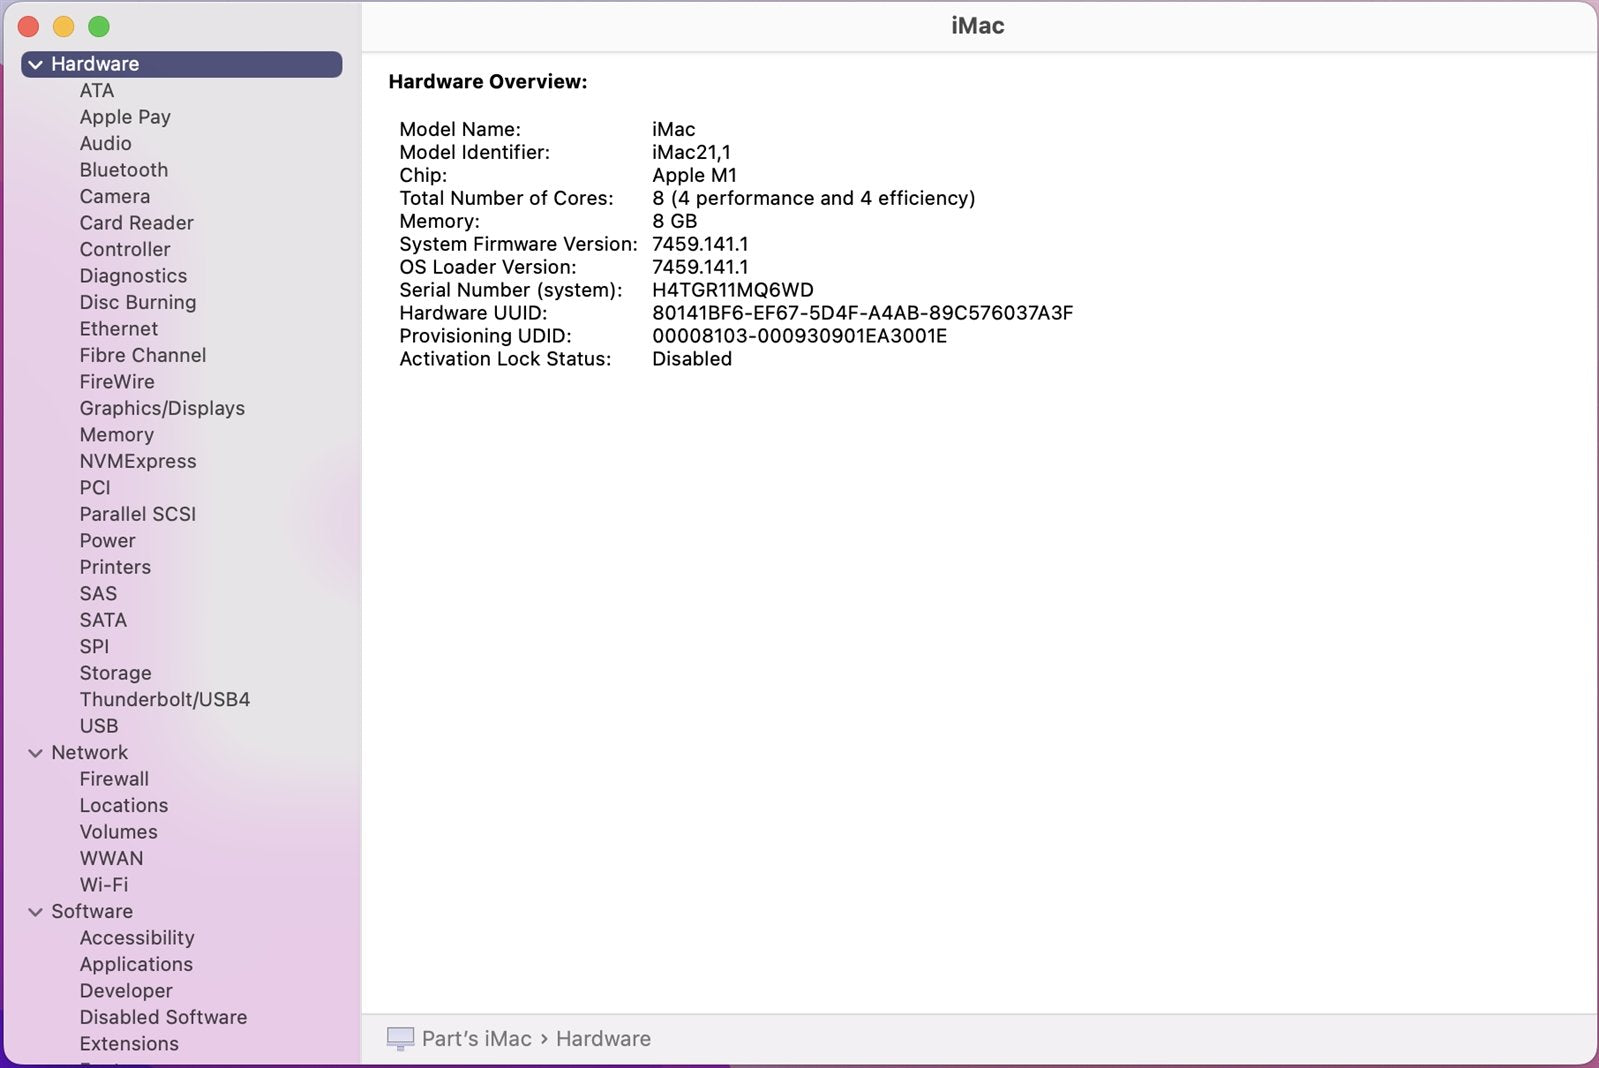Open Thunderbolt/USB4 information
The image size is (1599, 1068).
click(165, 700)
